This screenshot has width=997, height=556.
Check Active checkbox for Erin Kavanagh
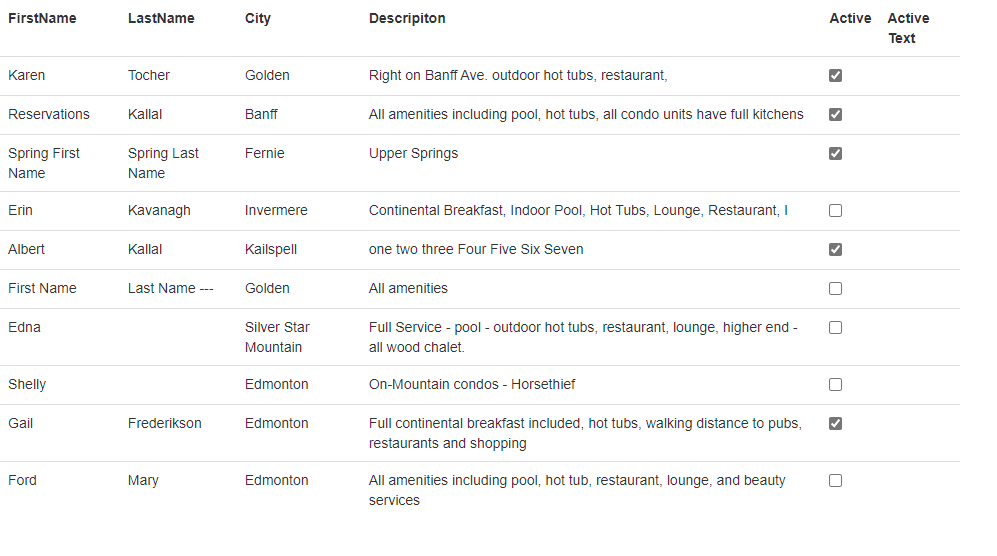pos(835,211)
